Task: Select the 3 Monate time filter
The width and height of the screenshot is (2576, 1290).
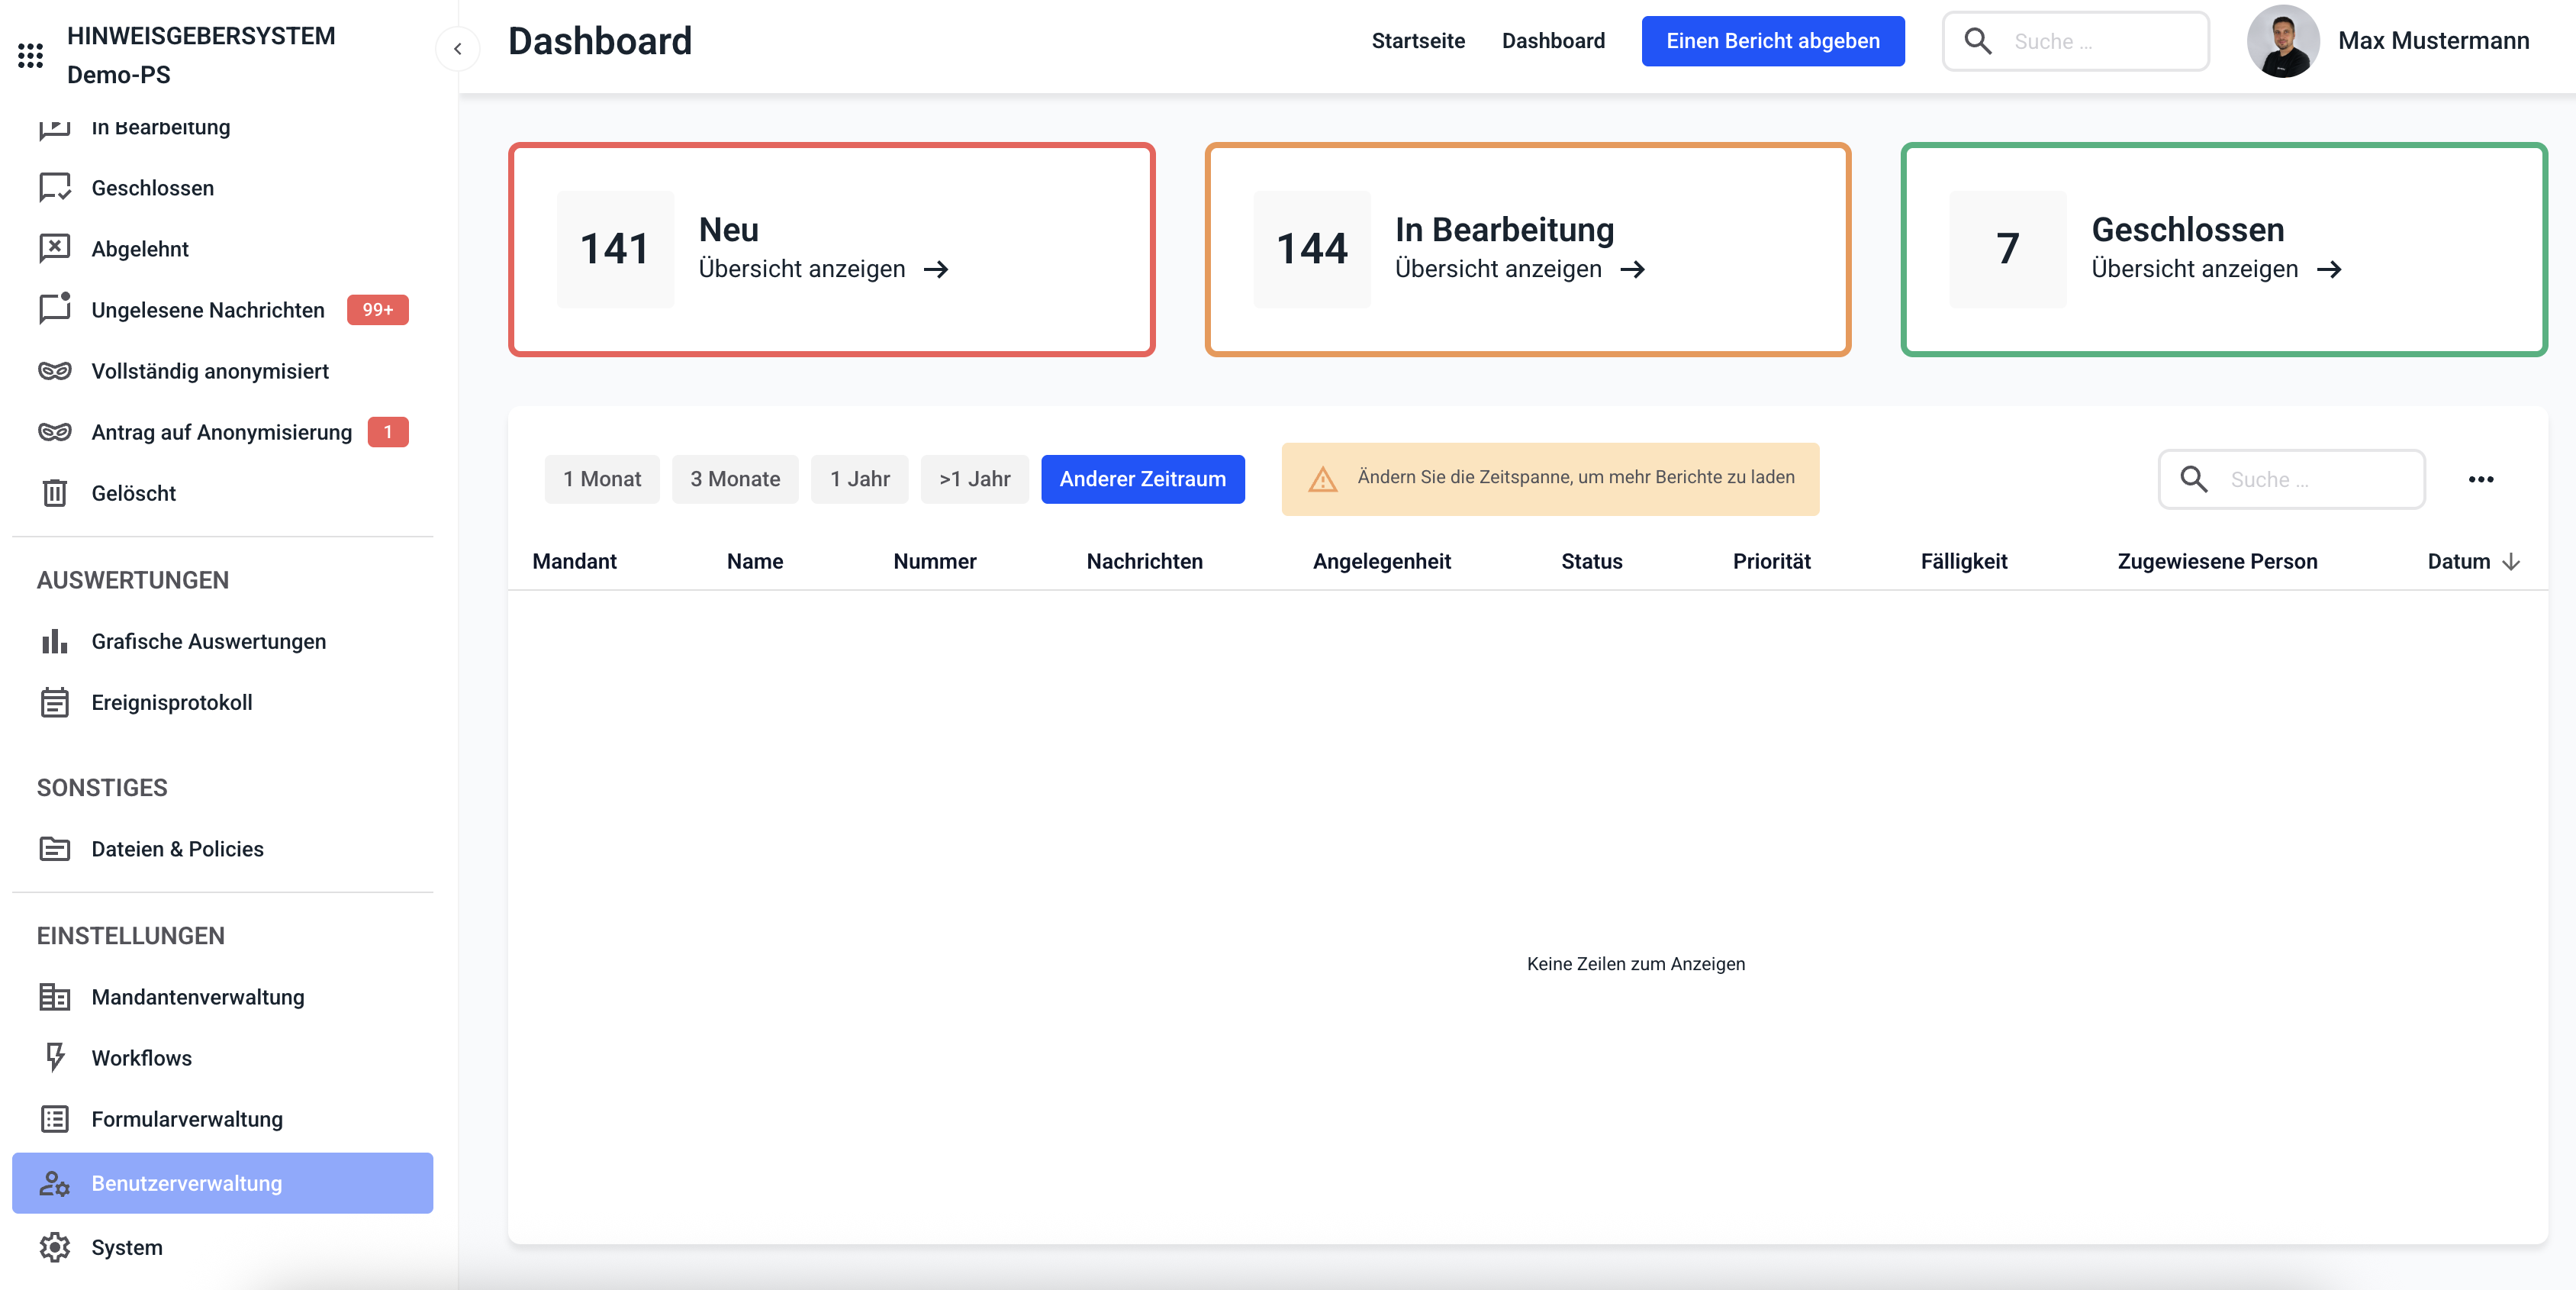Action: (734, 479)
